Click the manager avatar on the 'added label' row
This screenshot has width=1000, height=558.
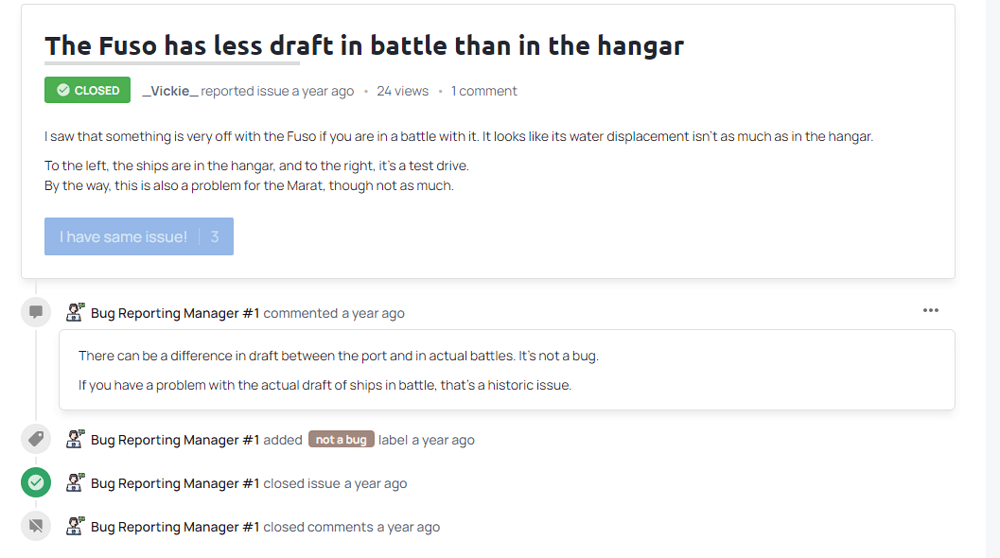pyautogui.click(x=75, y=439)
